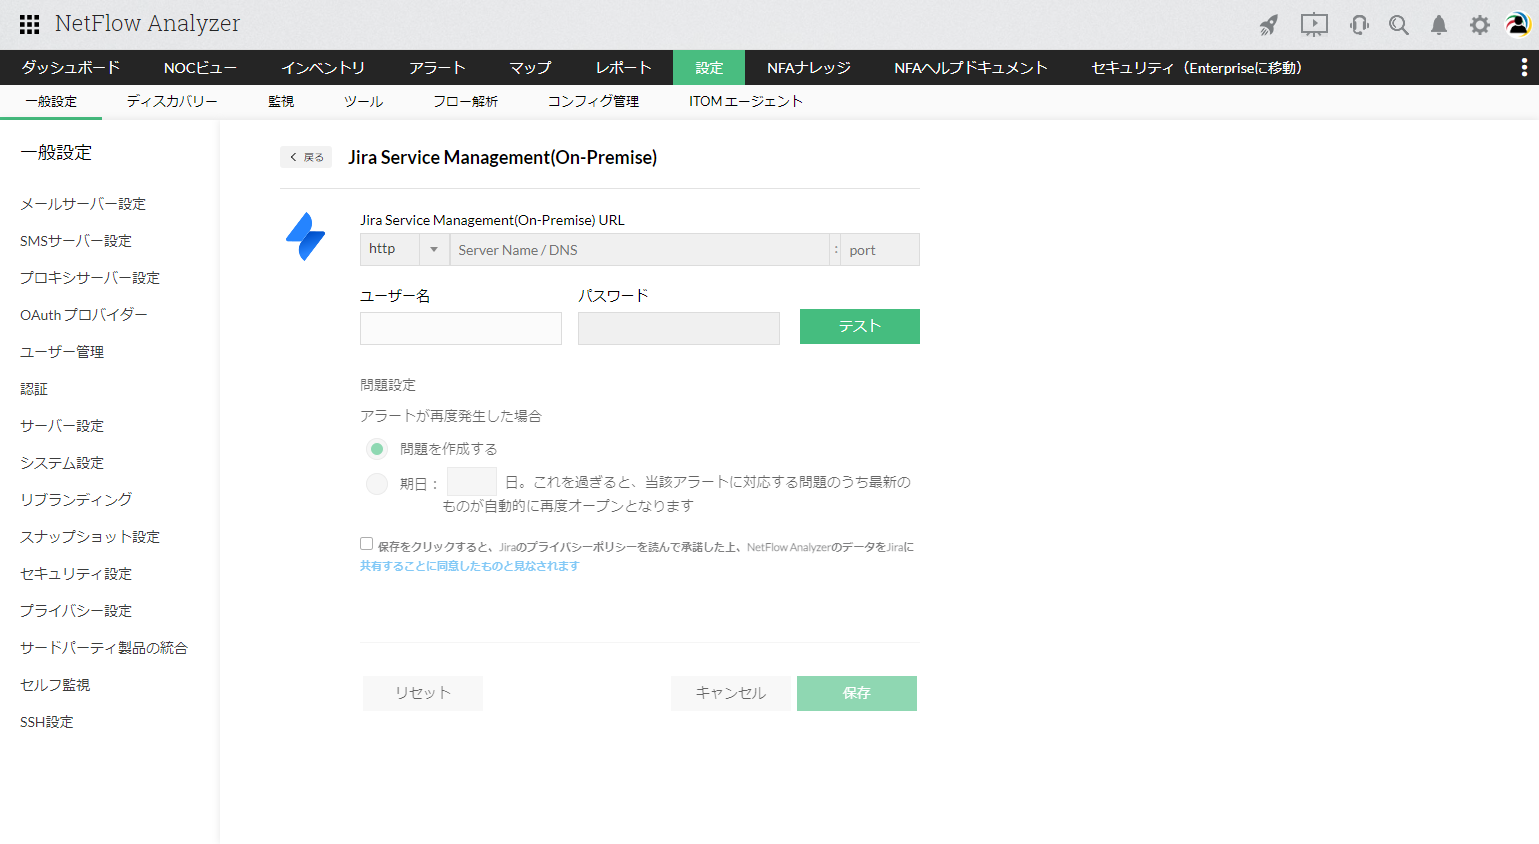
Task: Open サードパーティ製品の統合 in the sidebar
Action: [x=104, y=648]
